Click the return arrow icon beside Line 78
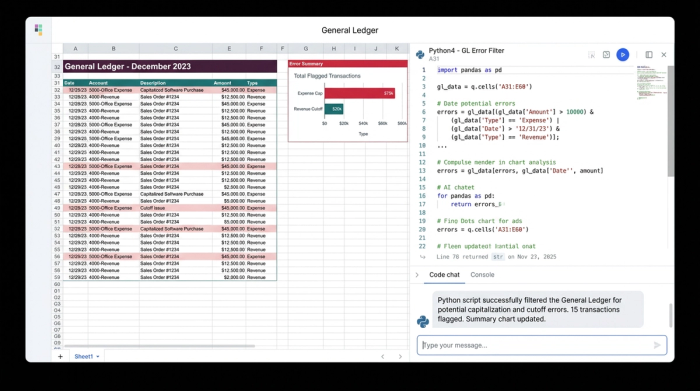The height and width of the screenshot is (391, 700). 422,257
